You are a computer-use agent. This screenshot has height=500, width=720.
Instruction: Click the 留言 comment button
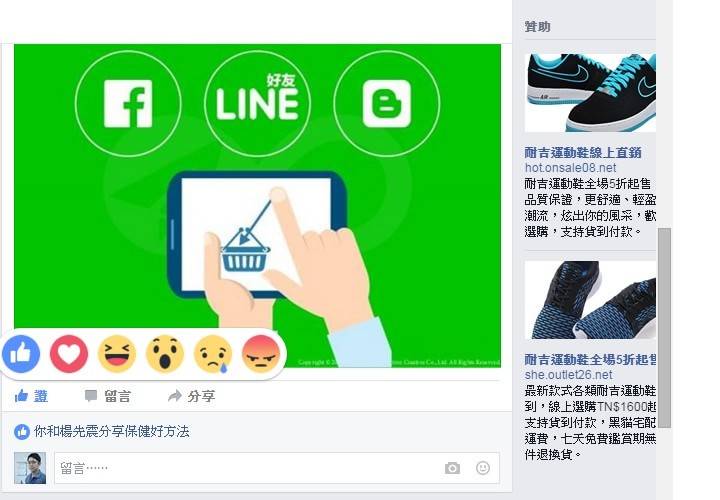pyautogui.click(x=108, y=396)
